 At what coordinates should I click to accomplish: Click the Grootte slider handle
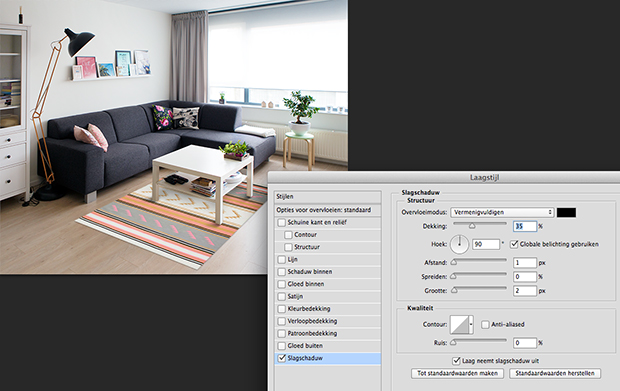point(454,291)
